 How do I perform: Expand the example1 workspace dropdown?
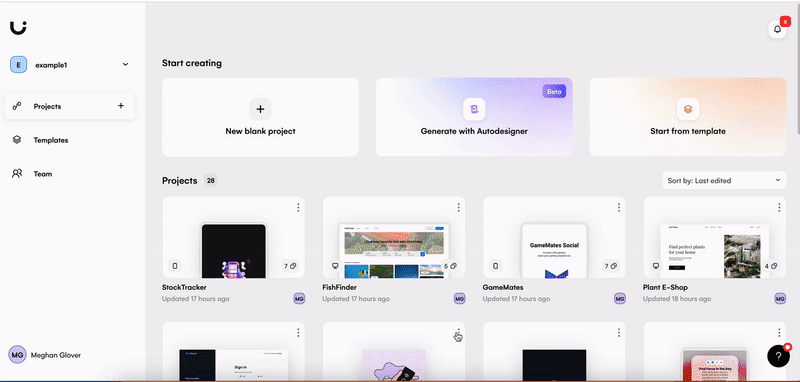[69, 65]
